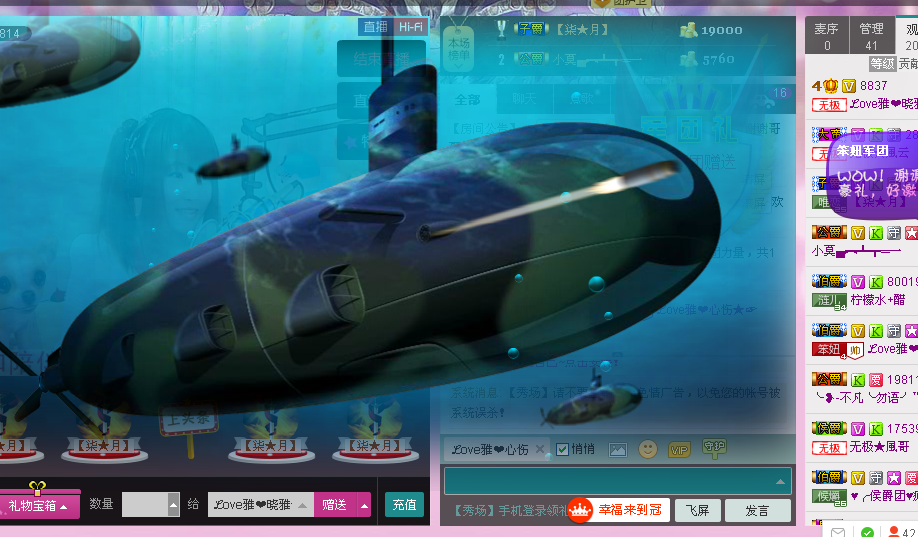The height and width of the screenshot is (537, 918).
Task: Select the 聊天 chat tab
Action: [x=524, y=100]
